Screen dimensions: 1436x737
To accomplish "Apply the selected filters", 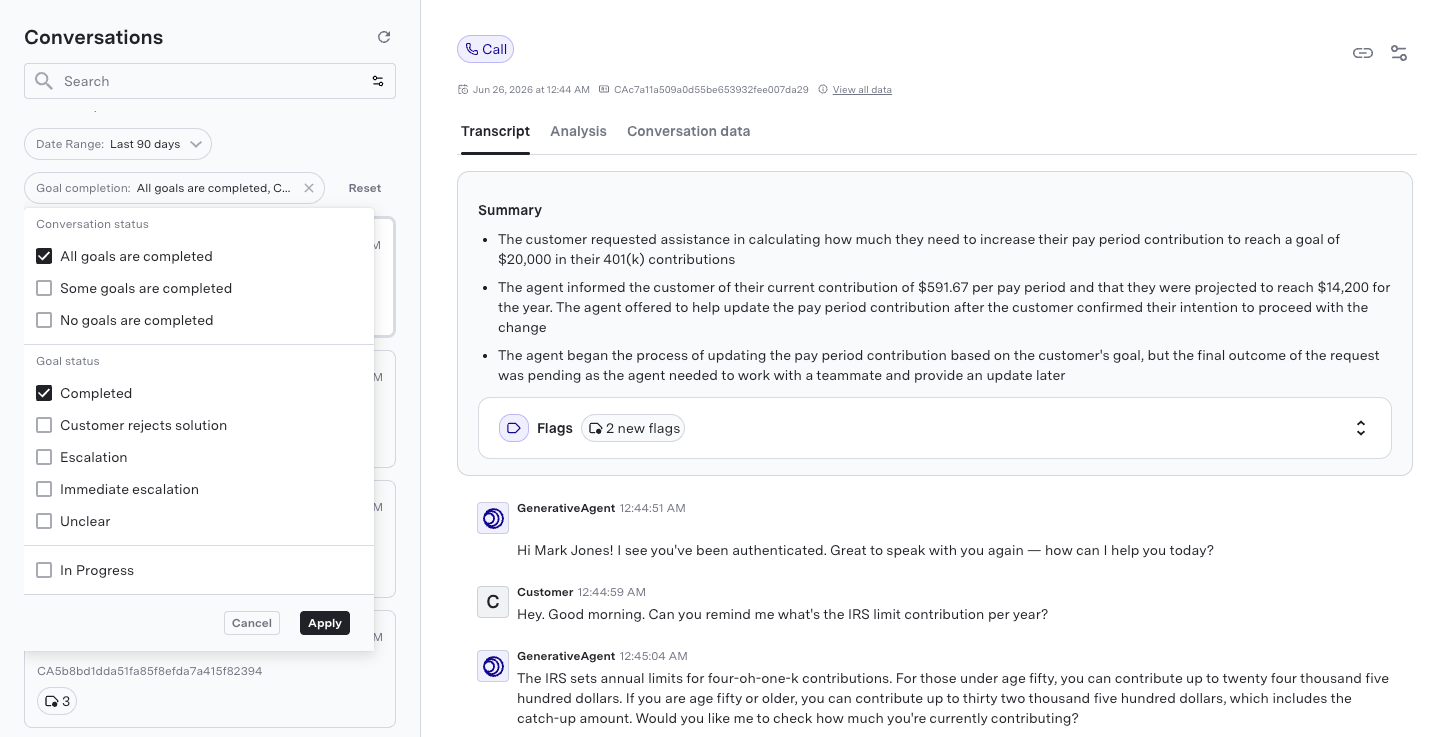I will point(325,623).
